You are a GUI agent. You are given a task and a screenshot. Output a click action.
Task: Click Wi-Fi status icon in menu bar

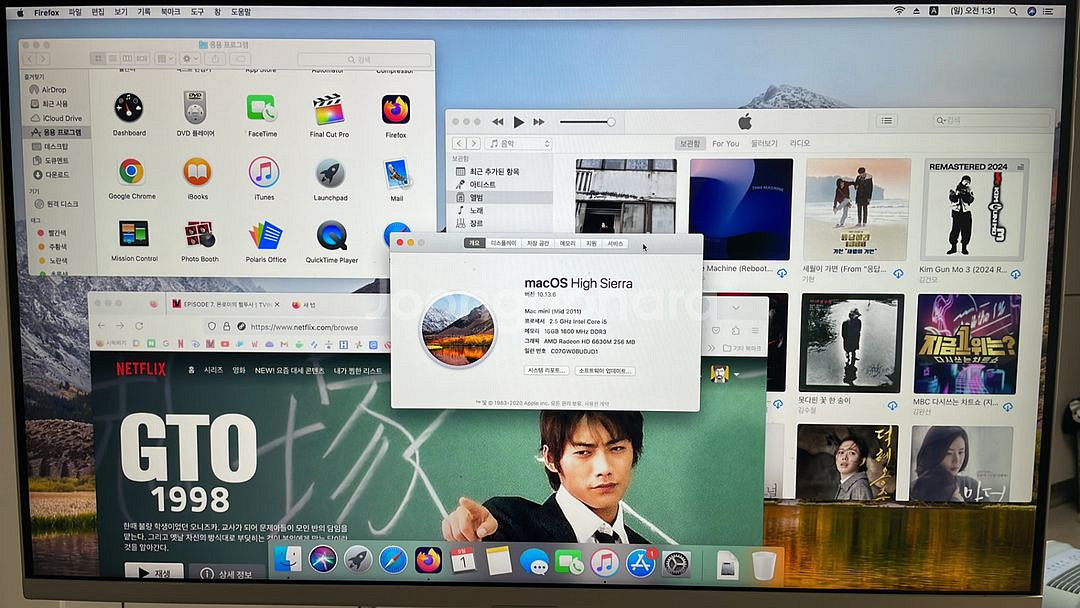[x=899, y=11]
